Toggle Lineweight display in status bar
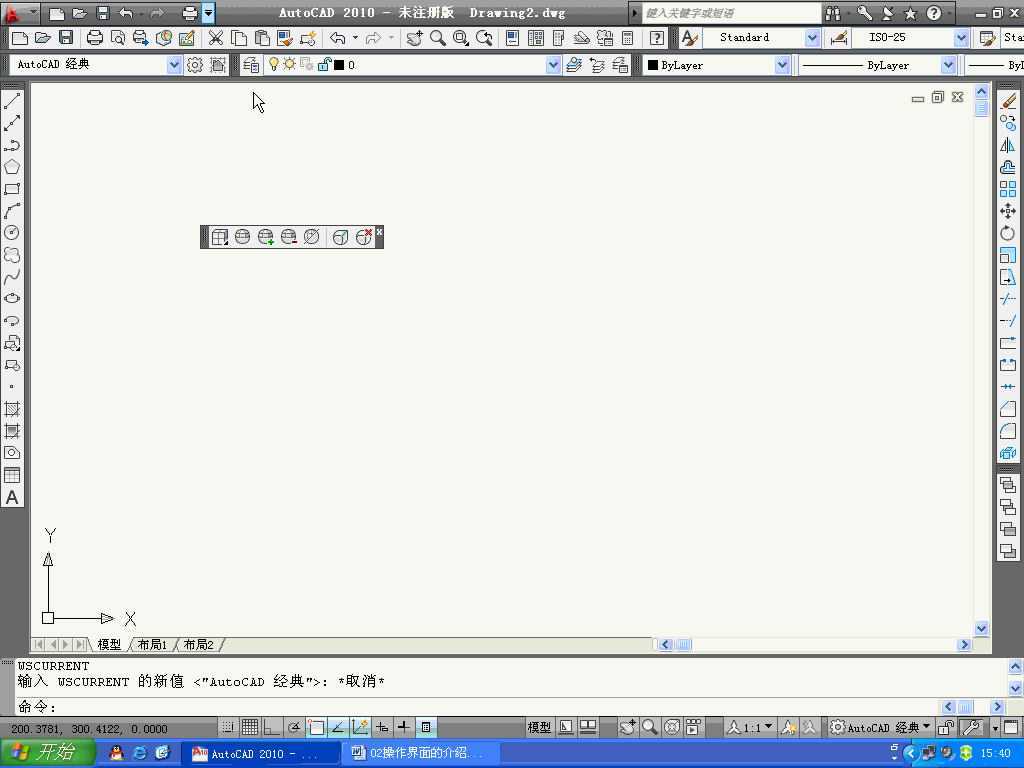This screenshot has height=768, width=1024. [x=404, y=727]
